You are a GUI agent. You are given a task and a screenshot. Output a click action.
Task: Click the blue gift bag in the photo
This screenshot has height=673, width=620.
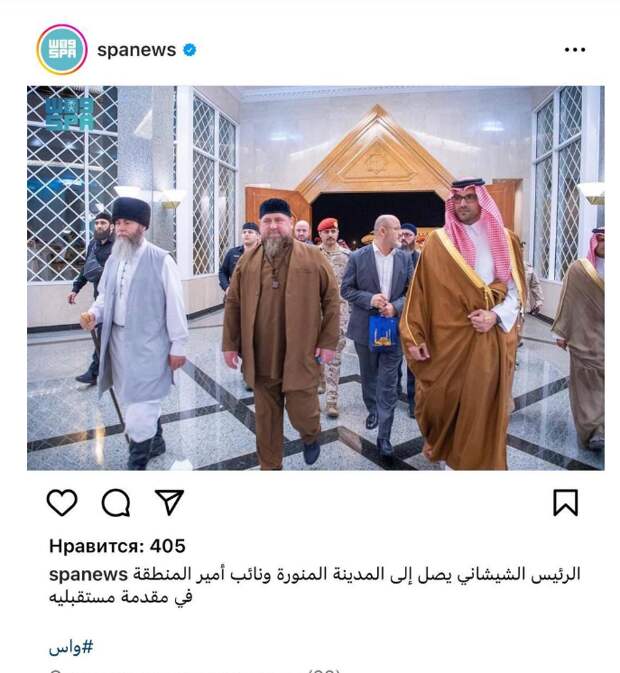pos(383,332)
